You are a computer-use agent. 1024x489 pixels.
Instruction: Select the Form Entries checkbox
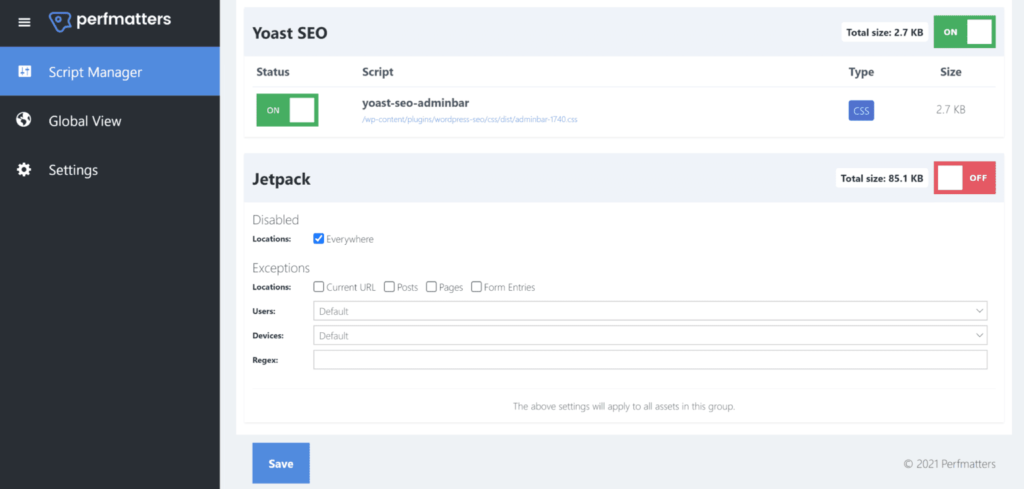coord(476,287)
